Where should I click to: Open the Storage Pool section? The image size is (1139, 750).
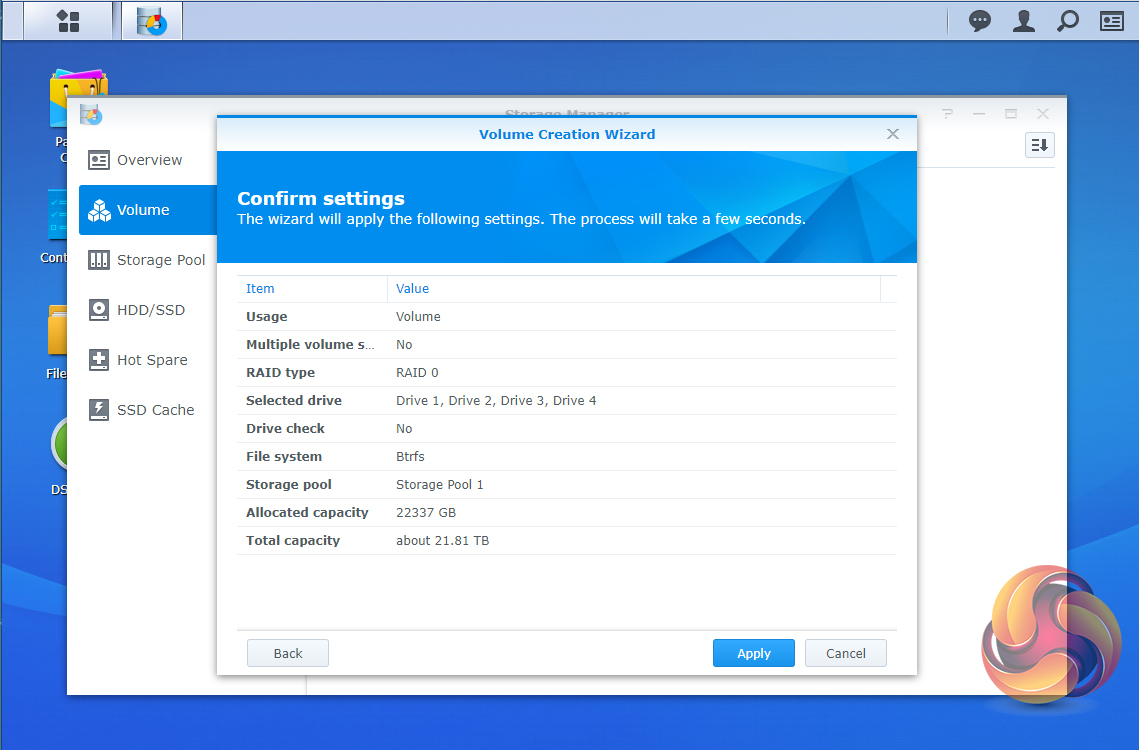[148, 259]
